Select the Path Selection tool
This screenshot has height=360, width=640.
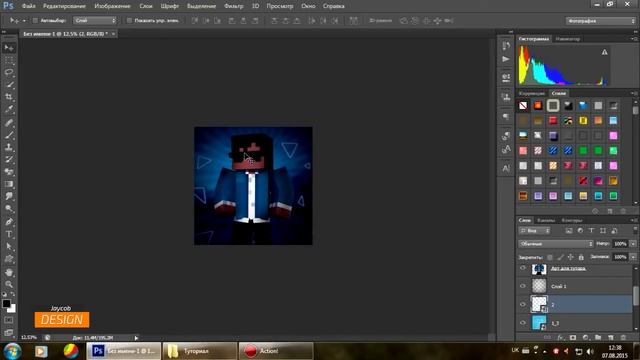[9, 247]
